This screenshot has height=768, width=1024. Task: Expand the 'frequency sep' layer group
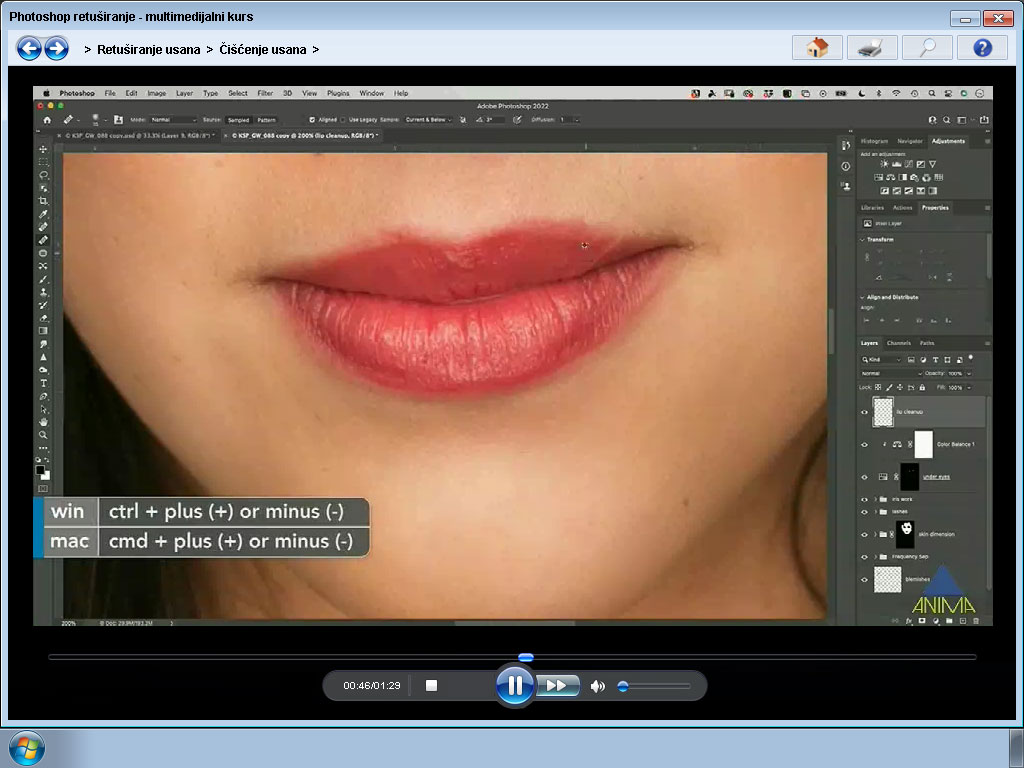click(876, 557)
